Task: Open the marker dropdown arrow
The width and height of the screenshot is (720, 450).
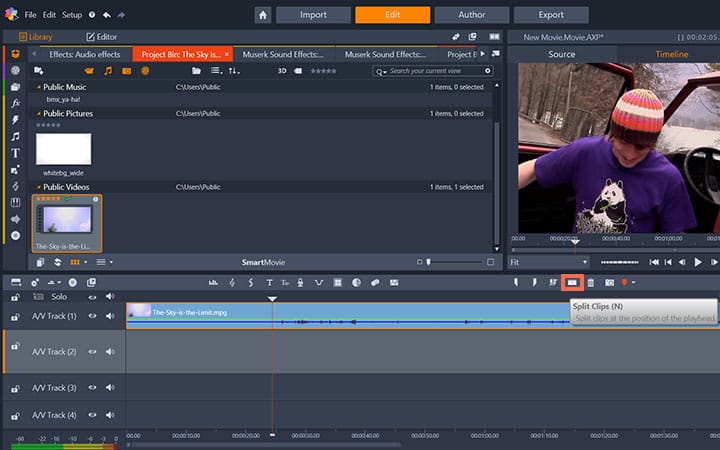Action: tap(633, 282)
